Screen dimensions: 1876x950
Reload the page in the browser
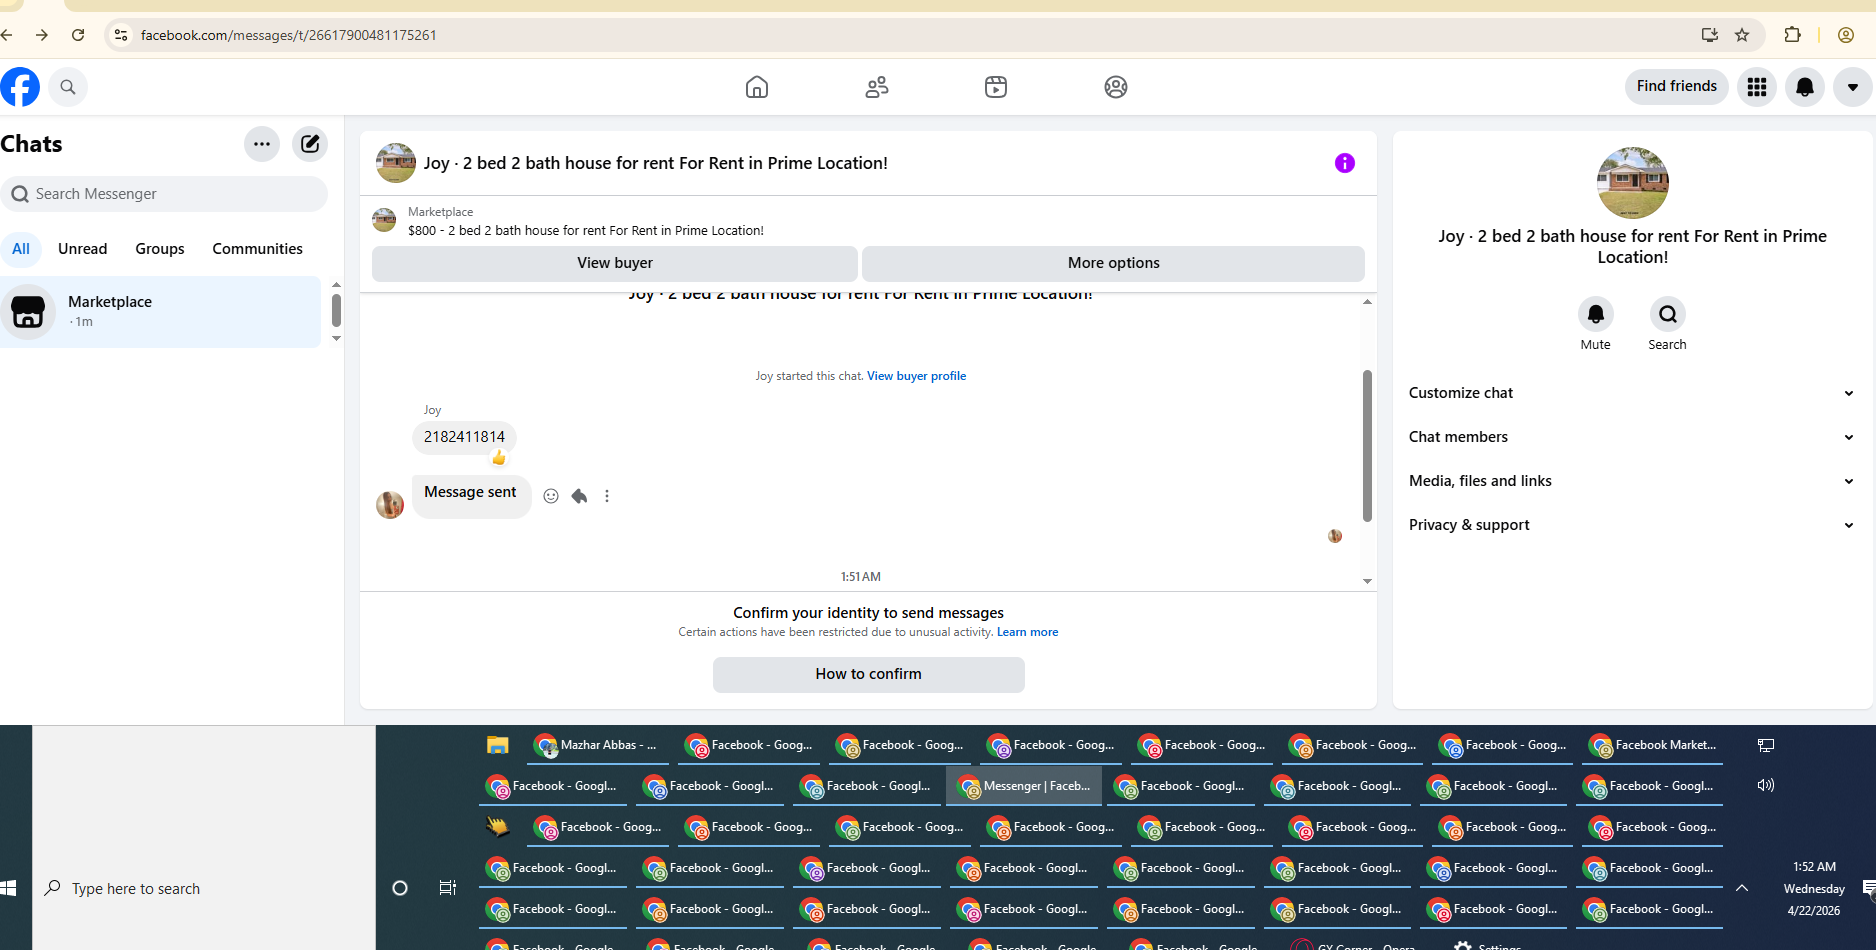click(x=78, y=35)
